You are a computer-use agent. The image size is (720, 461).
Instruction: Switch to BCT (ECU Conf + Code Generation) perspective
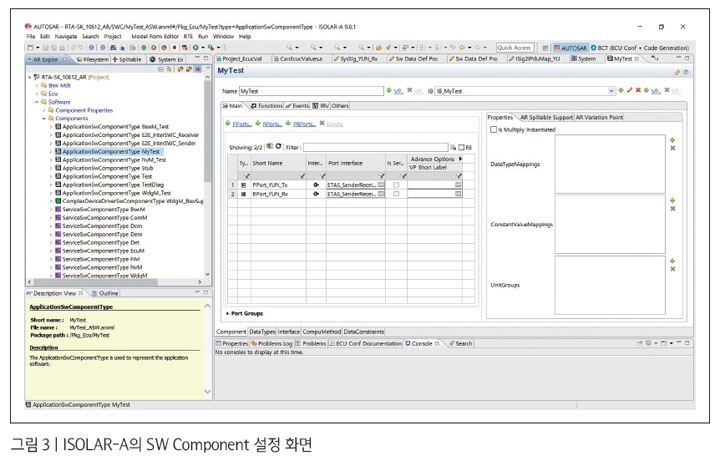tap(640, 48)
